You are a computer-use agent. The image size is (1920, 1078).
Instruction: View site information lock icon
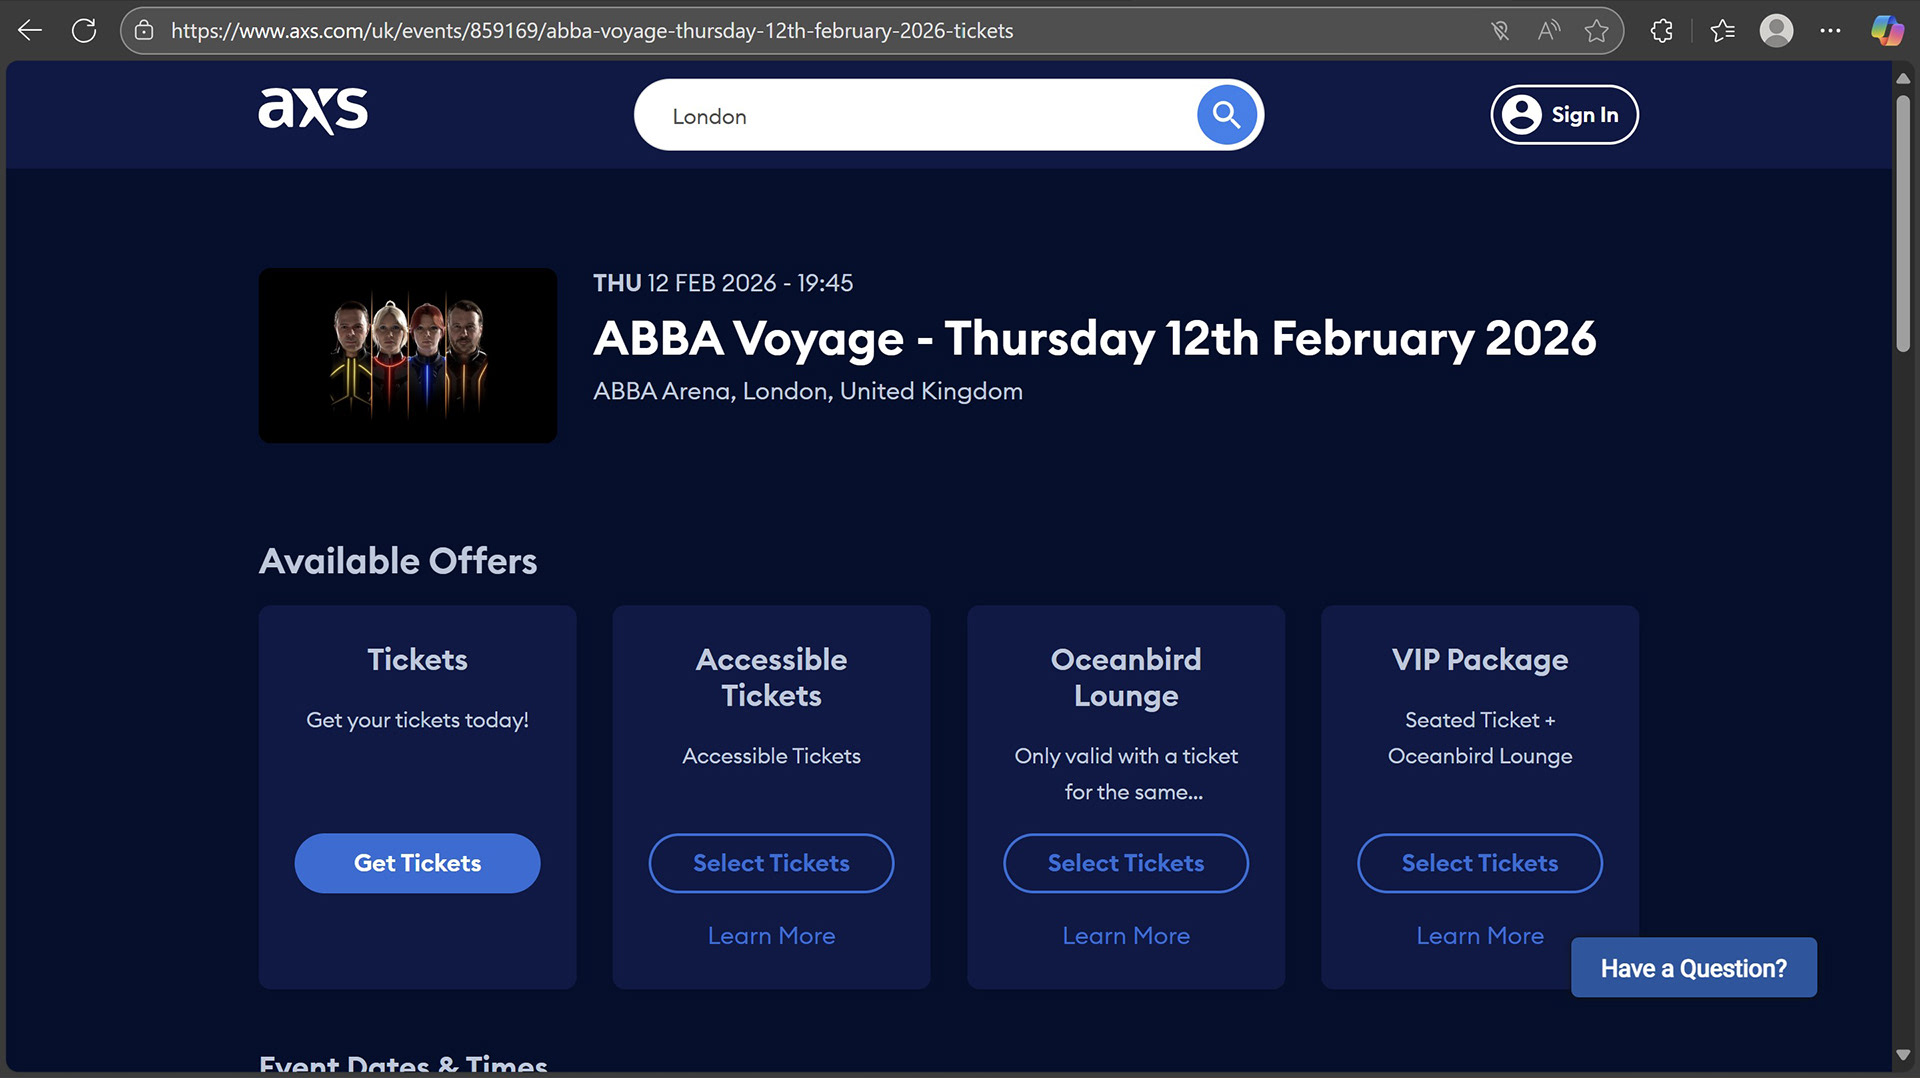point(144,30)
